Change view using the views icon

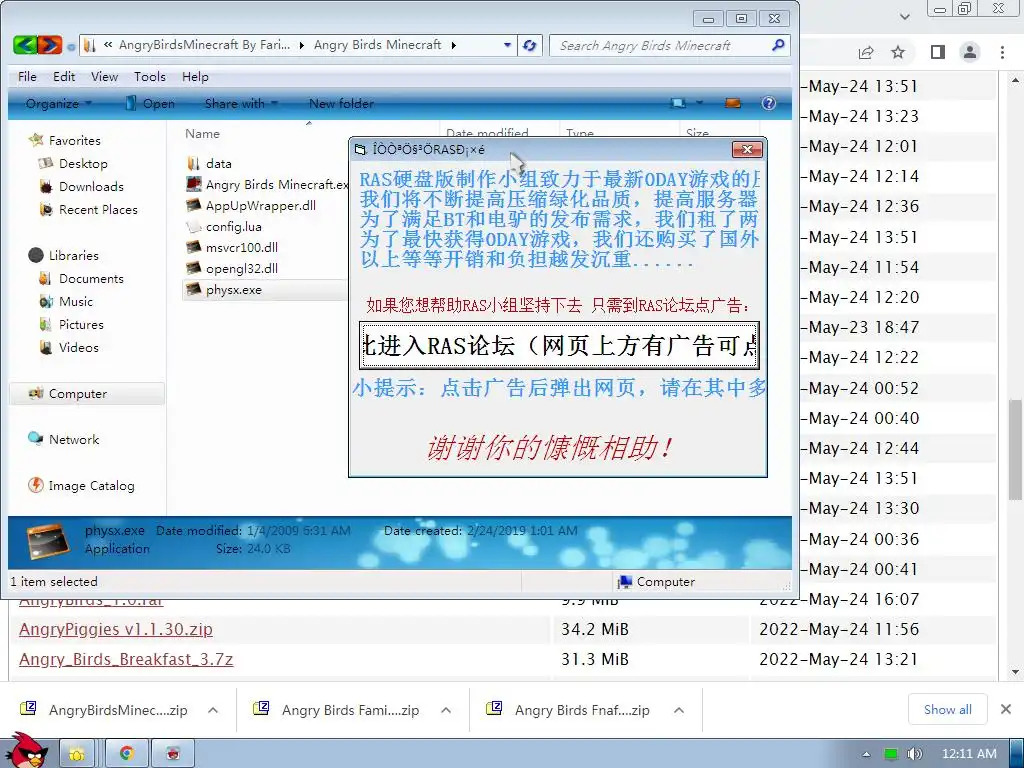pyautogui.click(x=679, y=103)
